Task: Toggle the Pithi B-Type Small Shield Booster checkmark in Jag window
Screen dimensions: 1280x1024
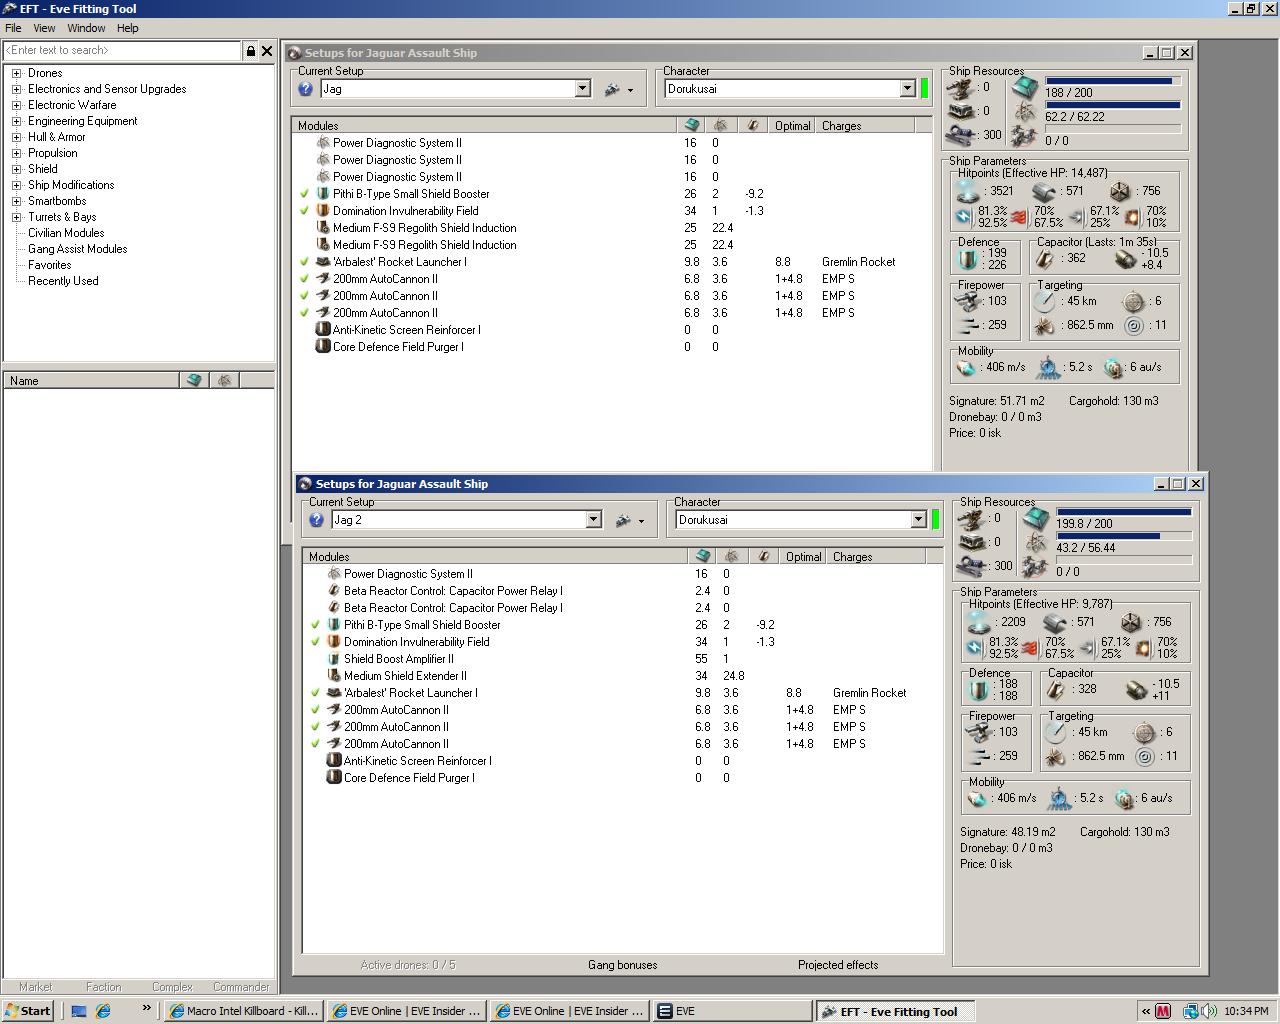Action: [x=304, y=194]
